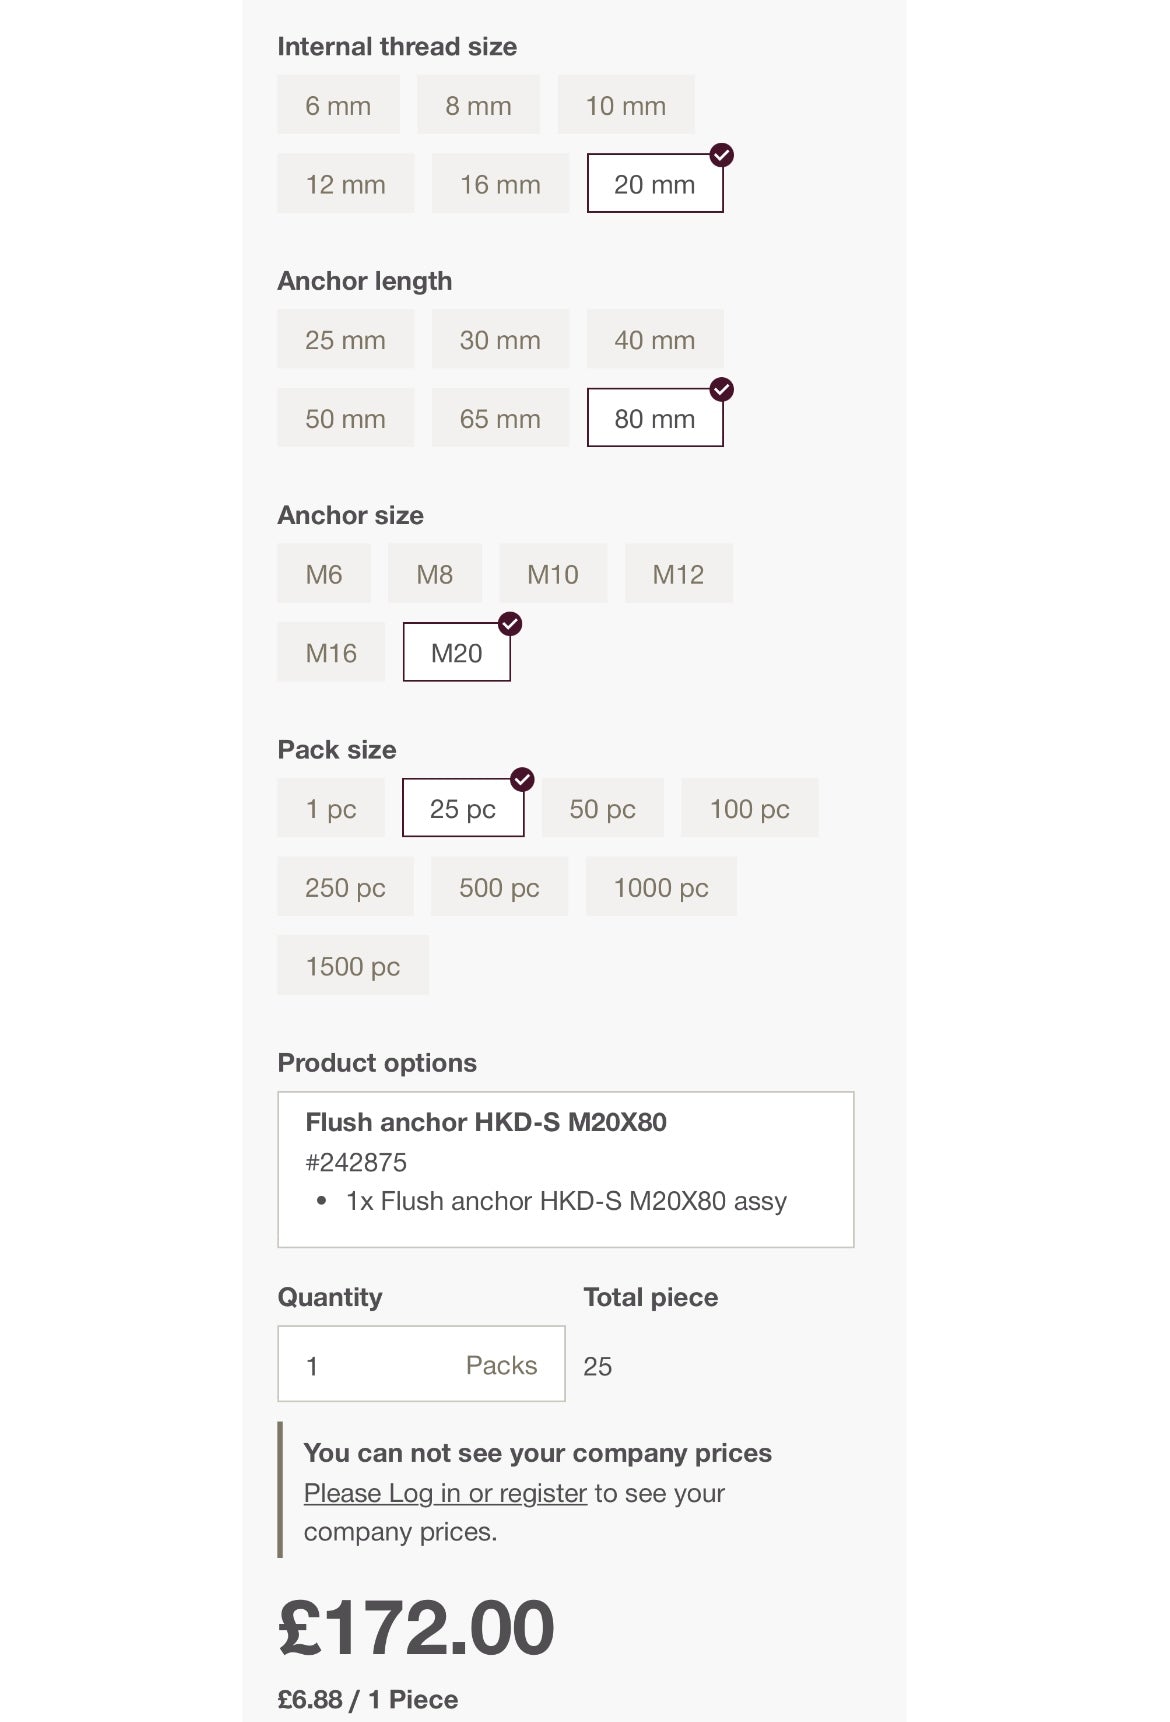This screenshot has height=1722, width=1170.
Task: Select anchor size M6
Action: click(323, 574)
